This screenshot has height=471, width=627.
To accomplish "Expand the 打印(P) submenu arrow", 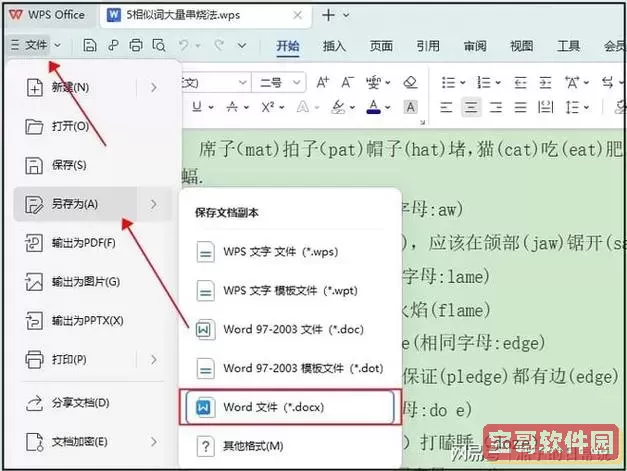I will tap(154, 359).
